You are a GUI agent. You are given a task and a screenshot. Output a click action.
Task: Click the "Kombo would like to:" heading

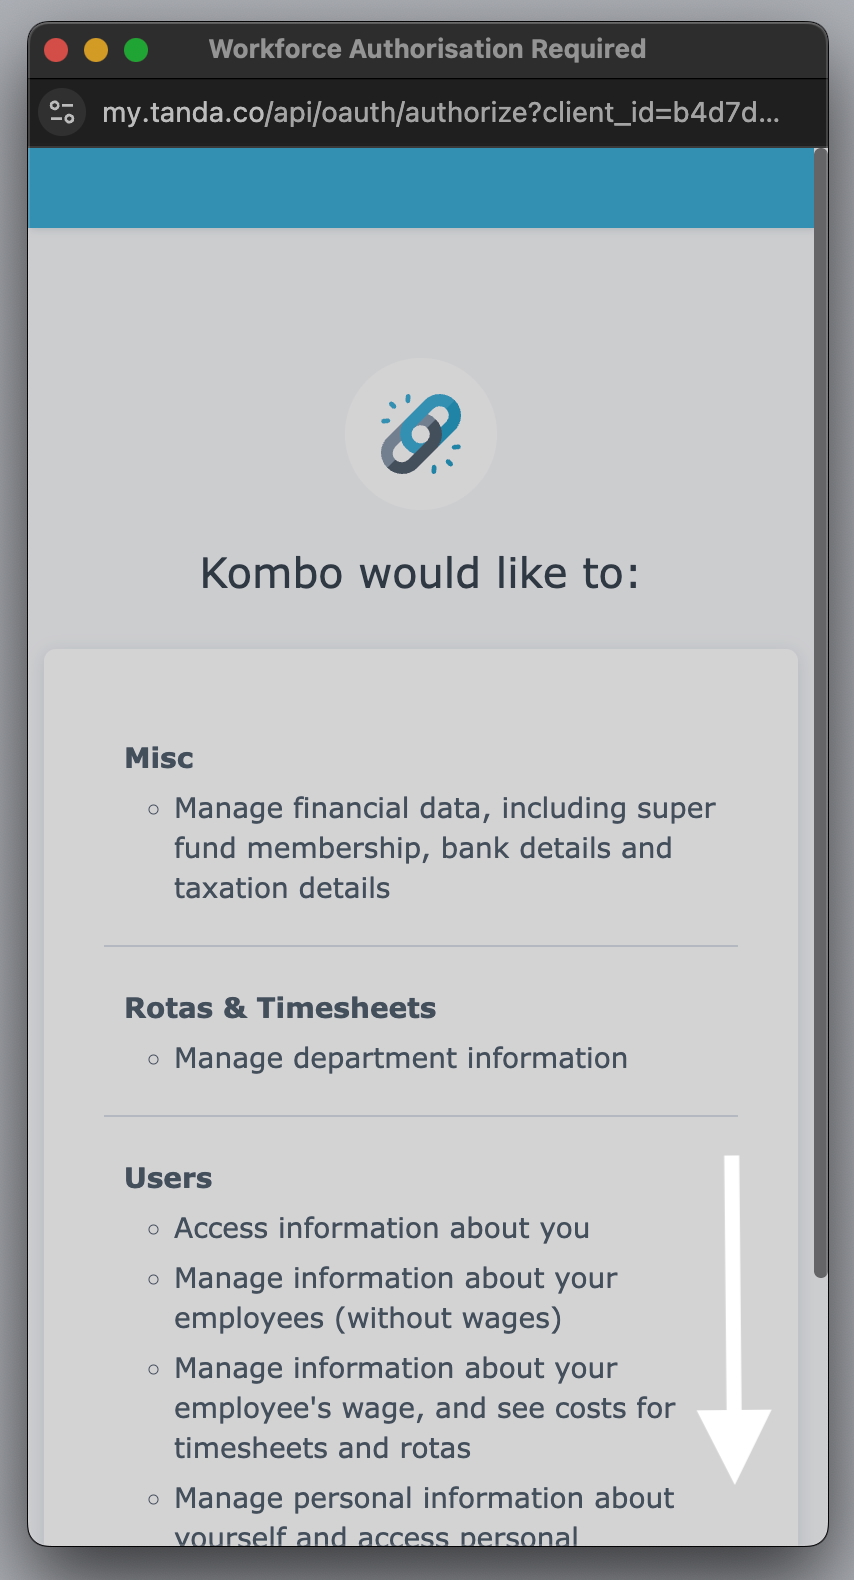point(420,574)
